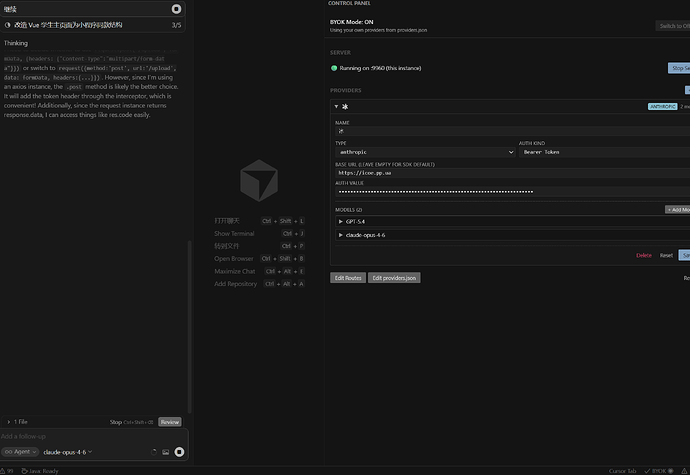The height and width of the screenshot is (475, 690).
Task: Click the Running on :9960 status text
Action: pos(380,68)
